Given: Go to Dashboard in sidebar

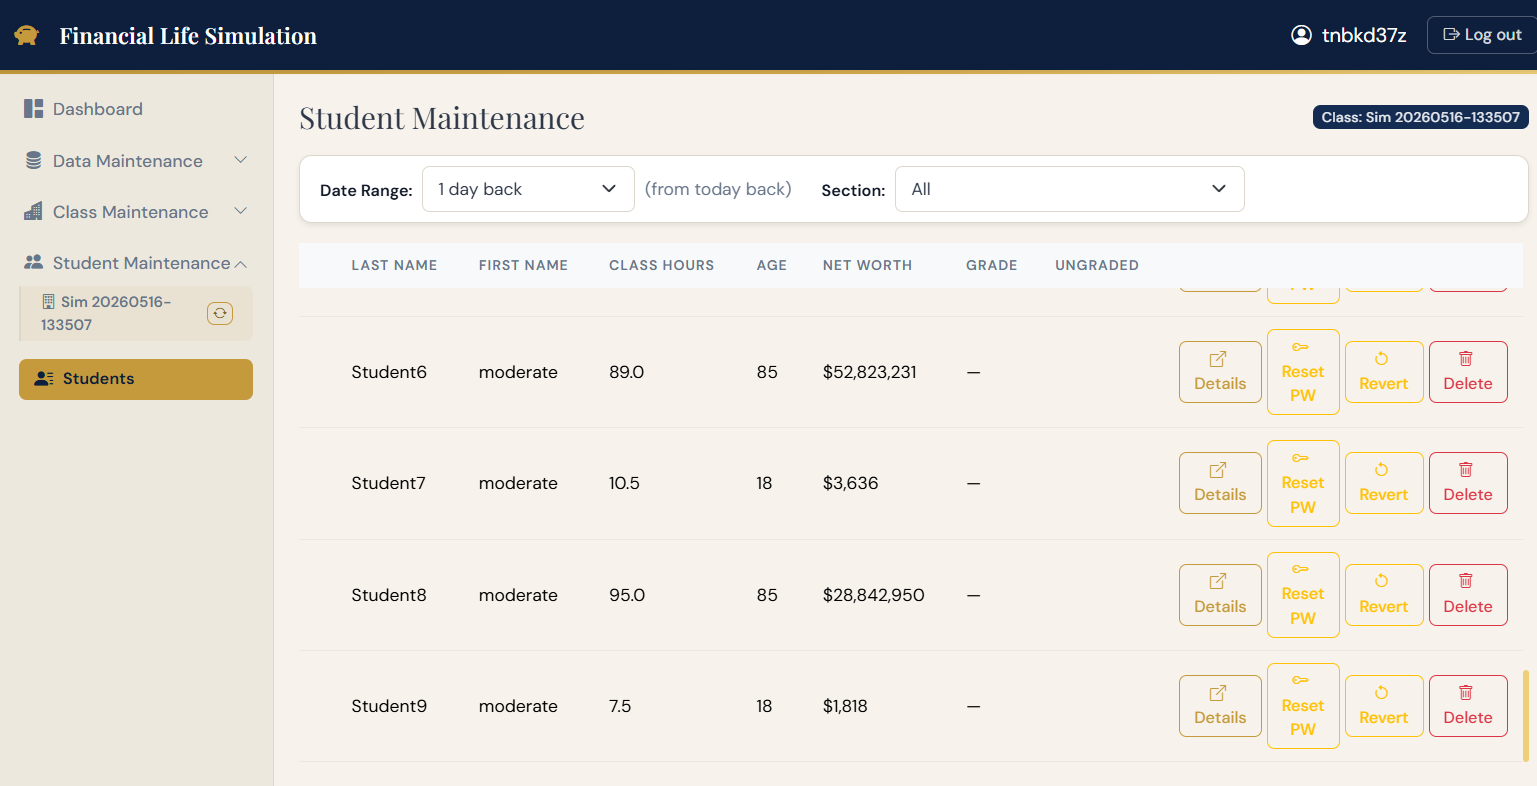Looking at the screenshot, I should pos(136,109).
